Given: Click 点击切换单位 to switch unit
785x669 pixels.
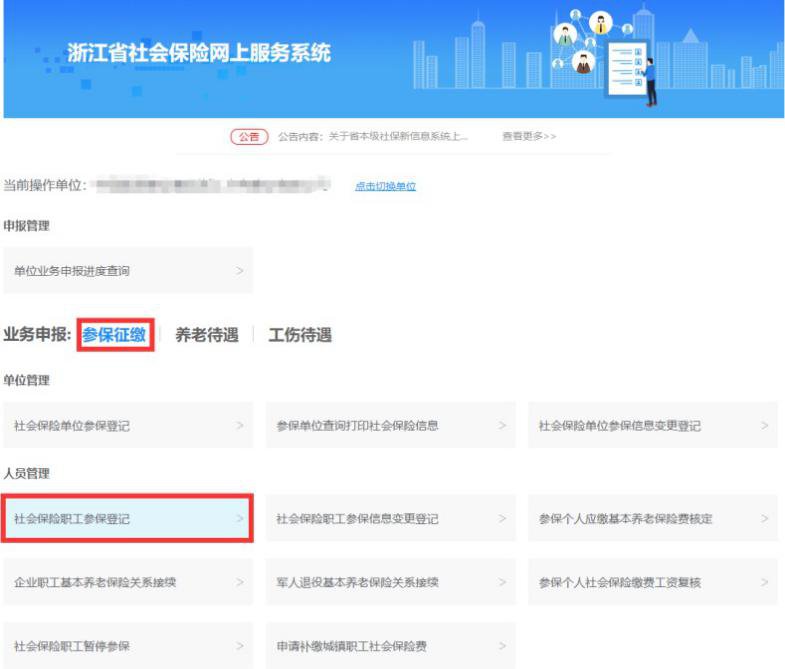Looking at the screenshot, I should 385,186.
